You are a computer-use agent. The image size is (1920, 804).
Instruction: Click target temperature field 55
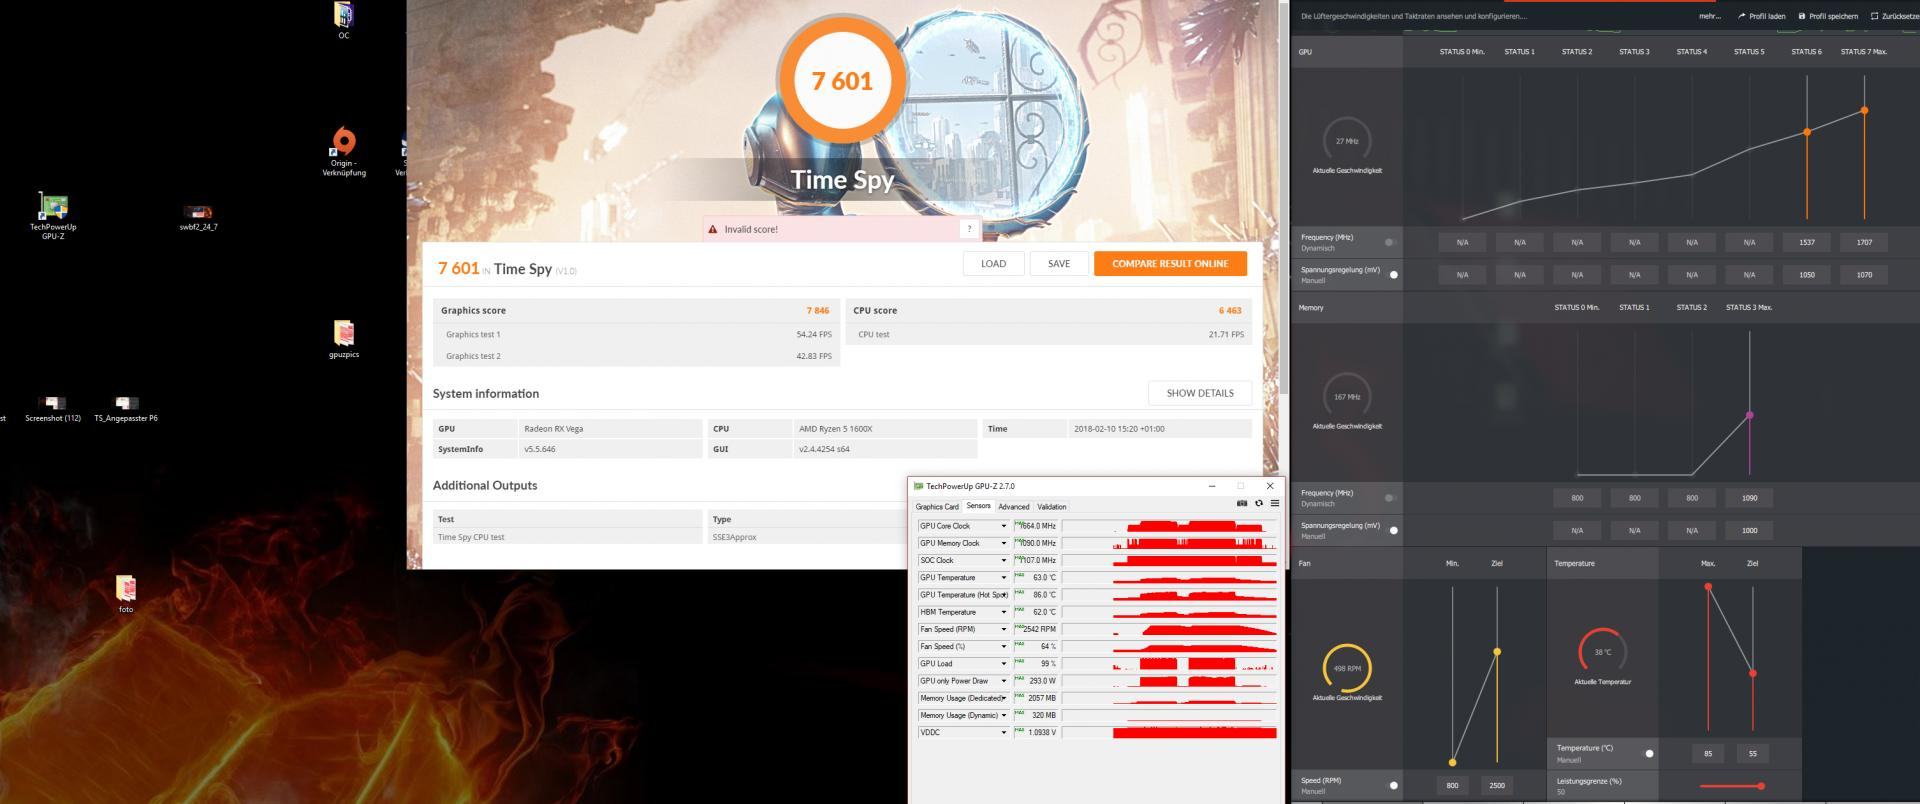click(x=1752, y=753)
